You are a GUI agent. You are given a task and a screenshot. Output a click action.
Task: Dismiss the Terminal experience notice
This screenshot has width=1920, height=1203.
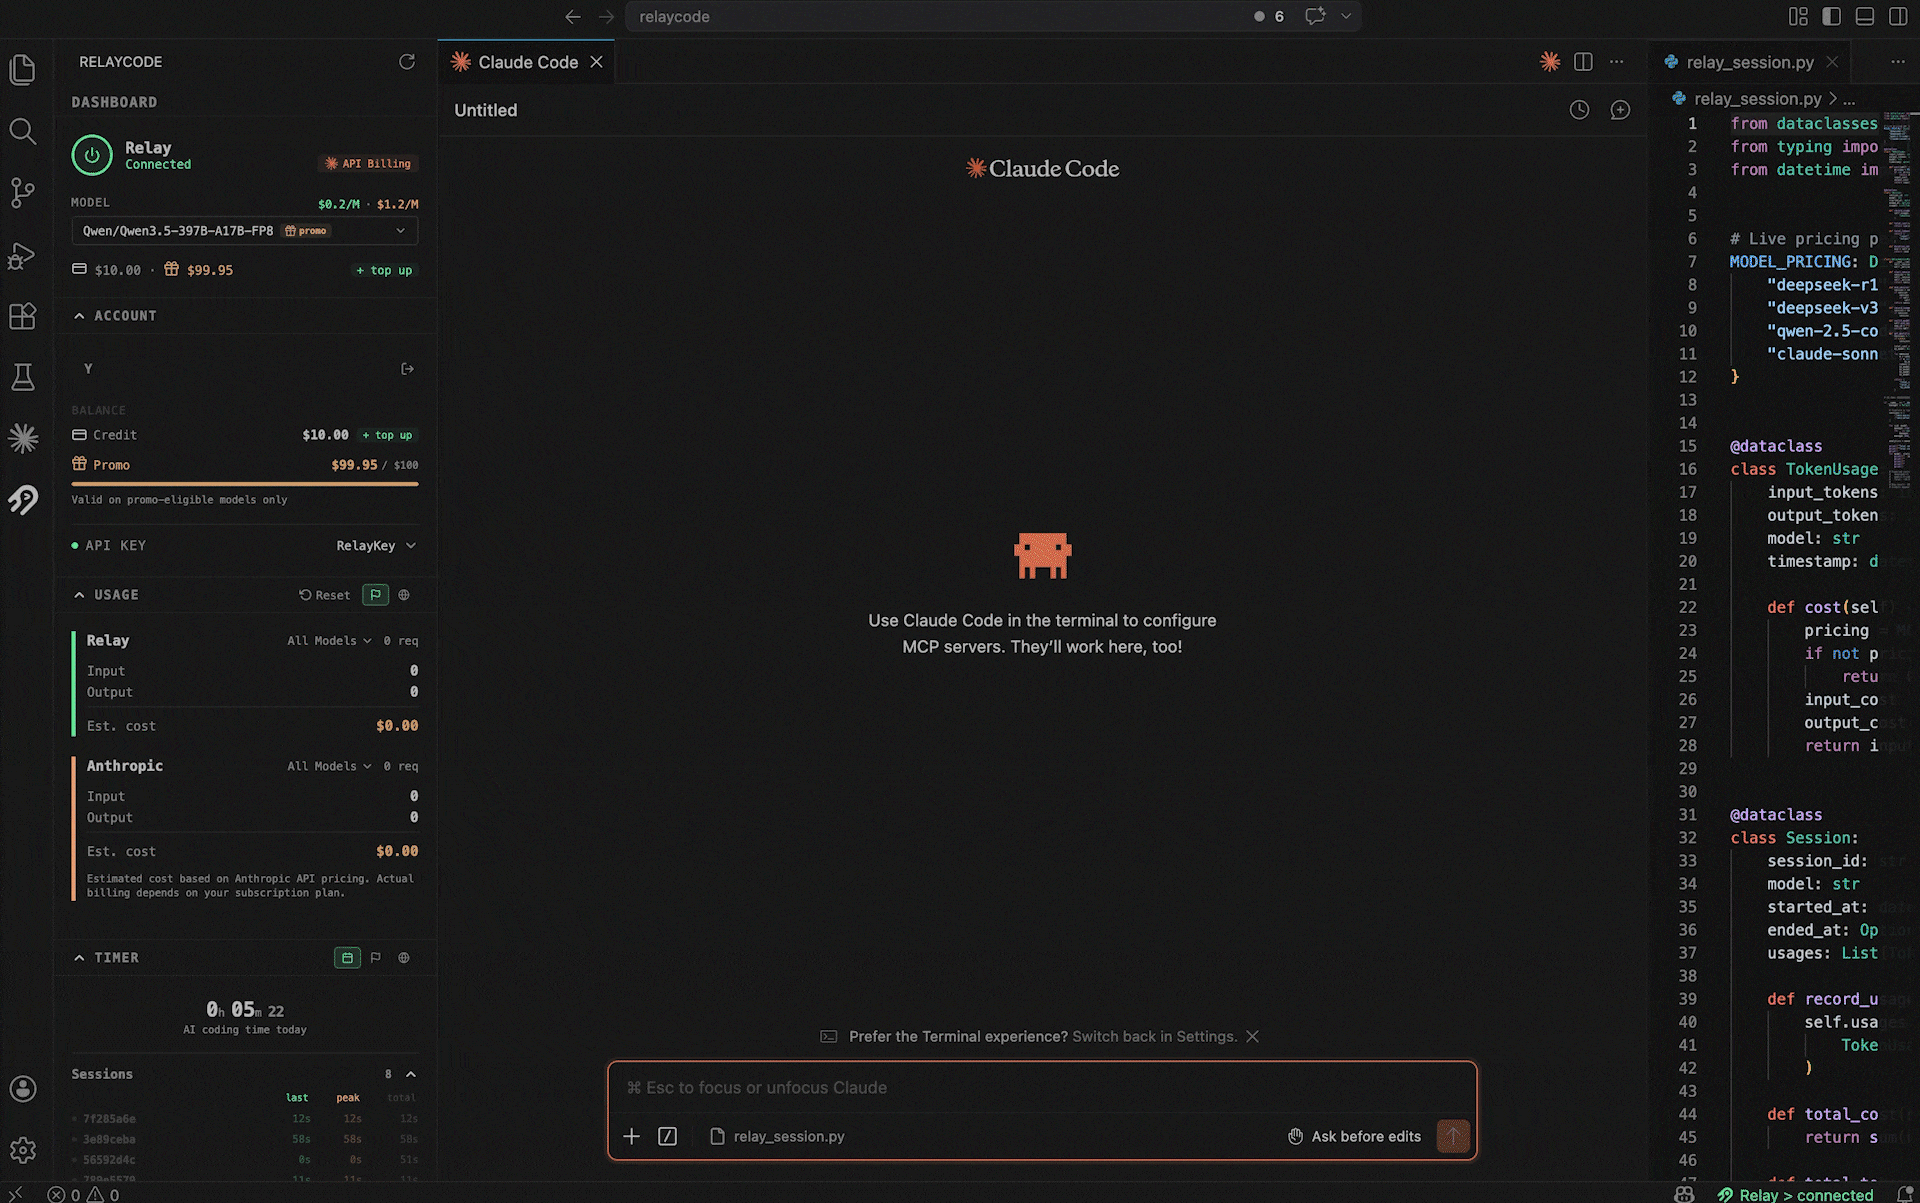(x=1252, y=1036)
